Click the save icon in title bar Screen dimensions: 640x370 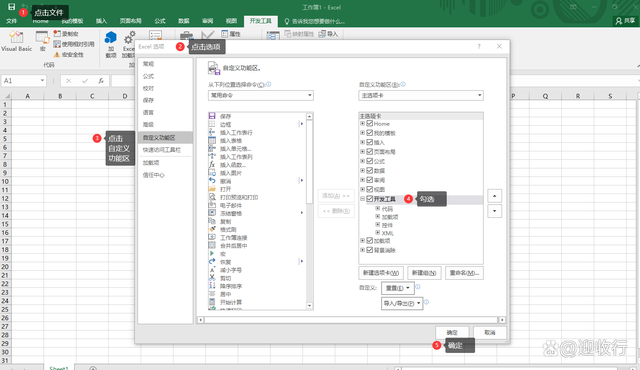pos(11,7)
